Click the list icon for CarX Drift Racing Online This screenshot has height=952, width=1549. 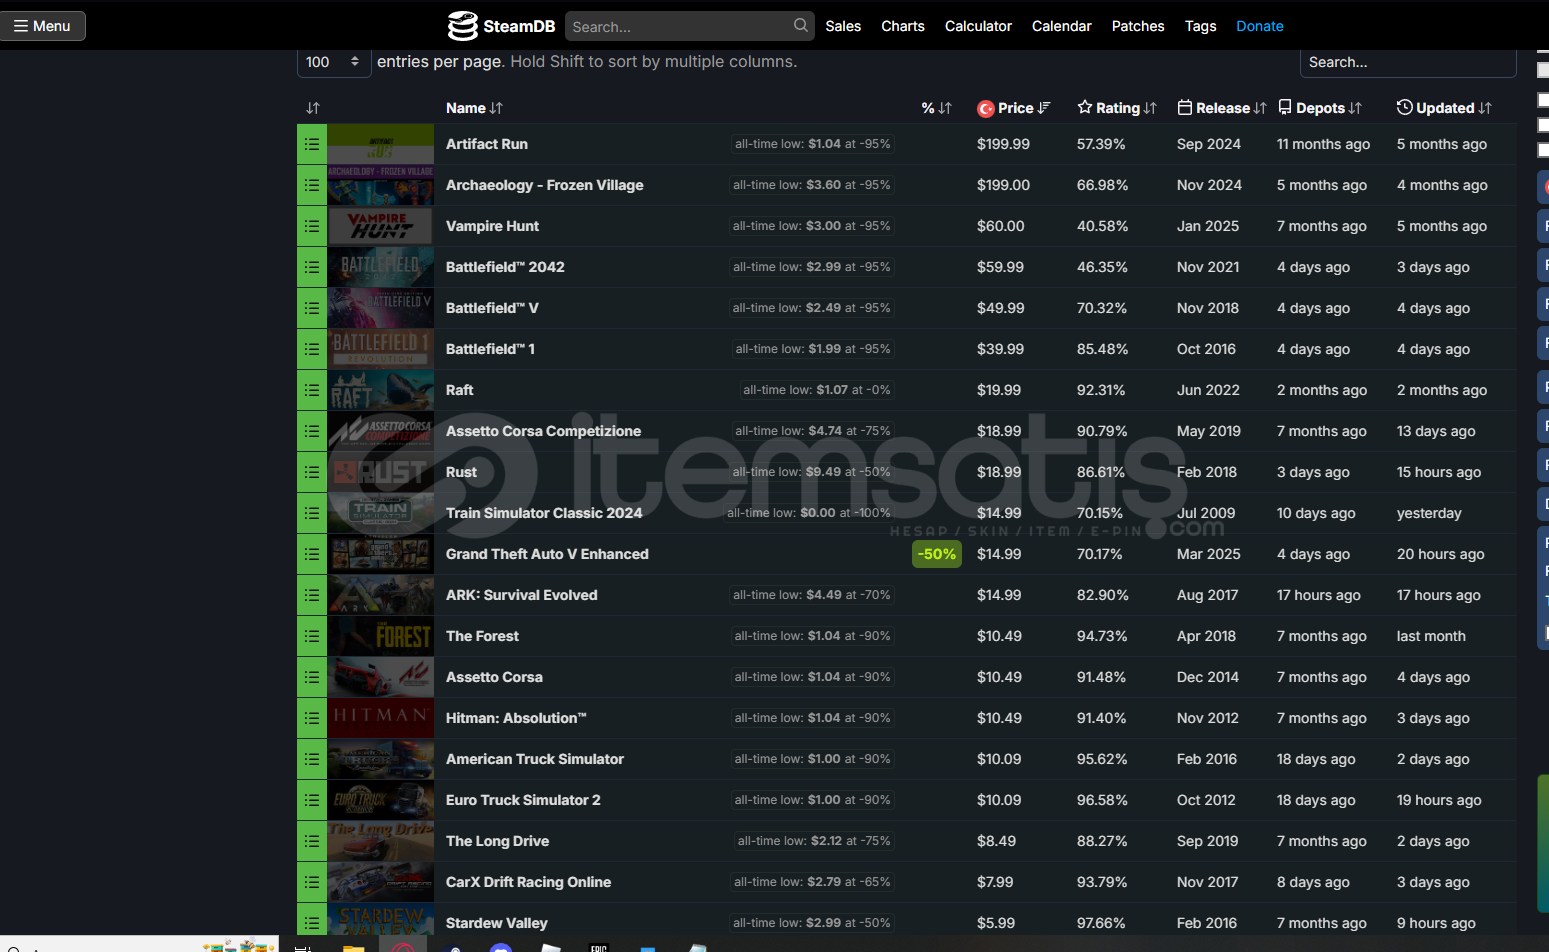pos(312,882)
